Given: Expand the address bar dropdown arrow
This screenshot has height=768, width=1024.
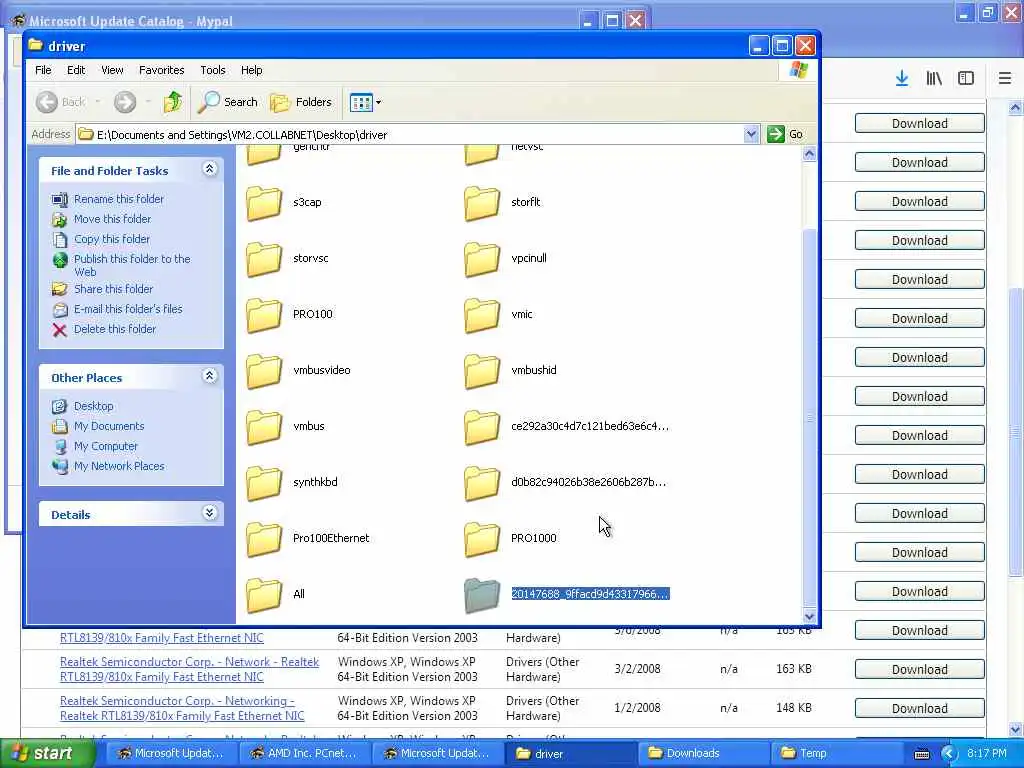Looking at the screenshot, I should pyautogui.click(x=751, y=135).
